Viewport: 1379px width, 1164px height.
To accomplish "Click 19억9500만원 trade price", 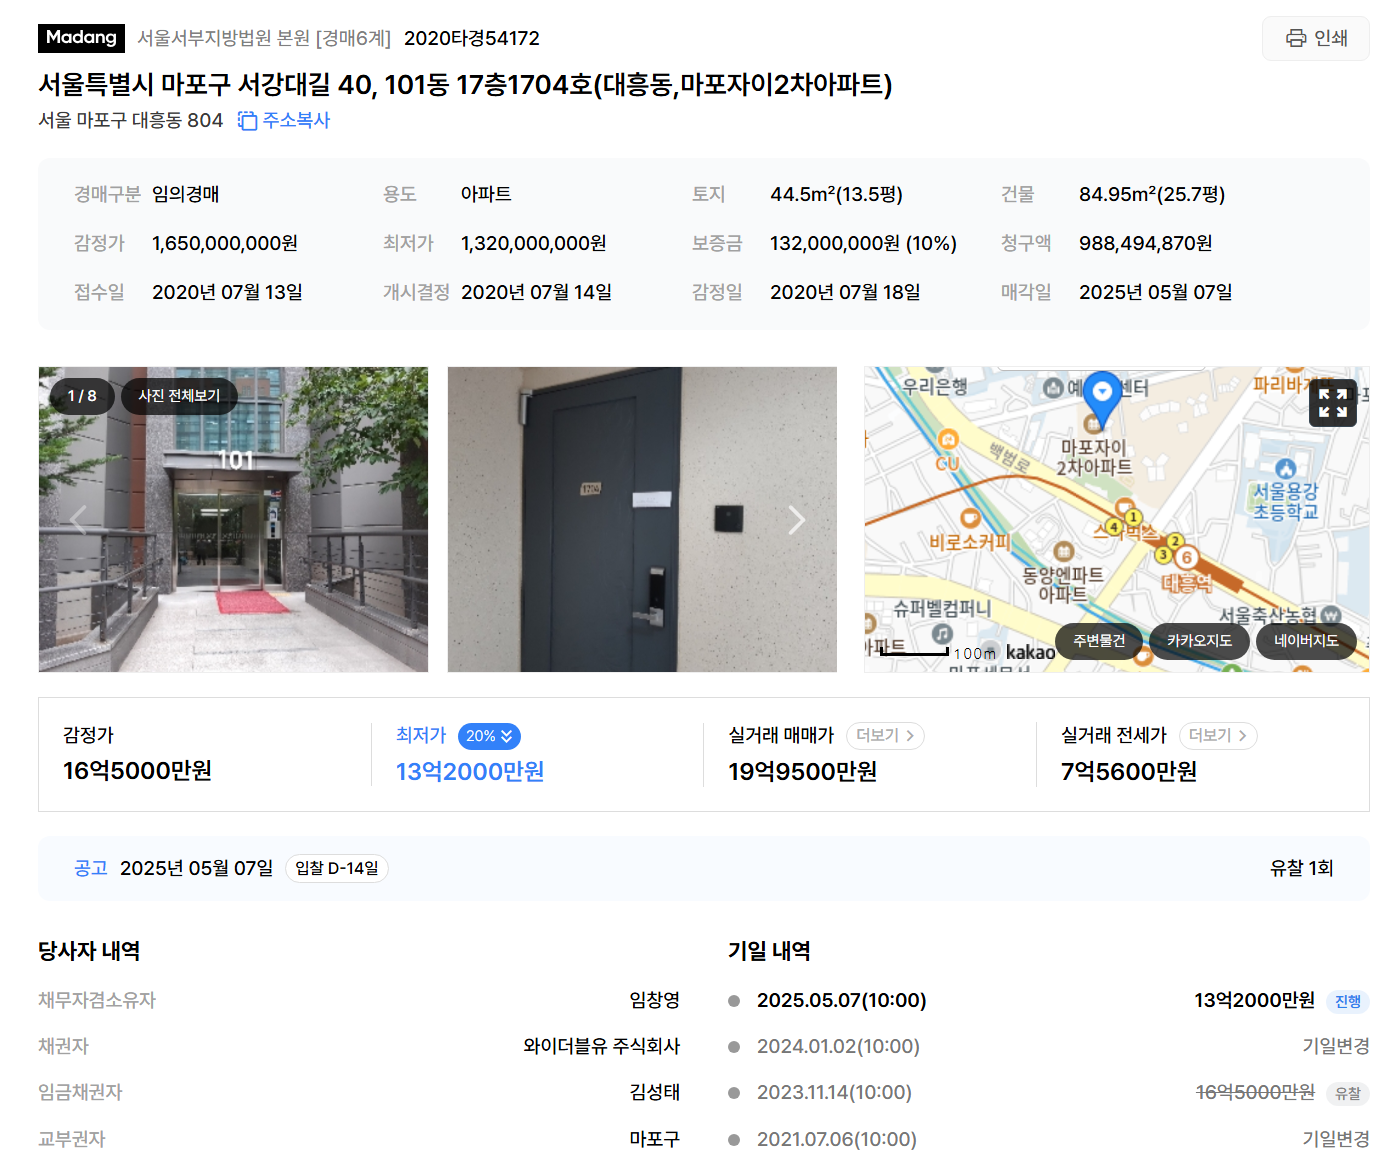I will point(803,772).
